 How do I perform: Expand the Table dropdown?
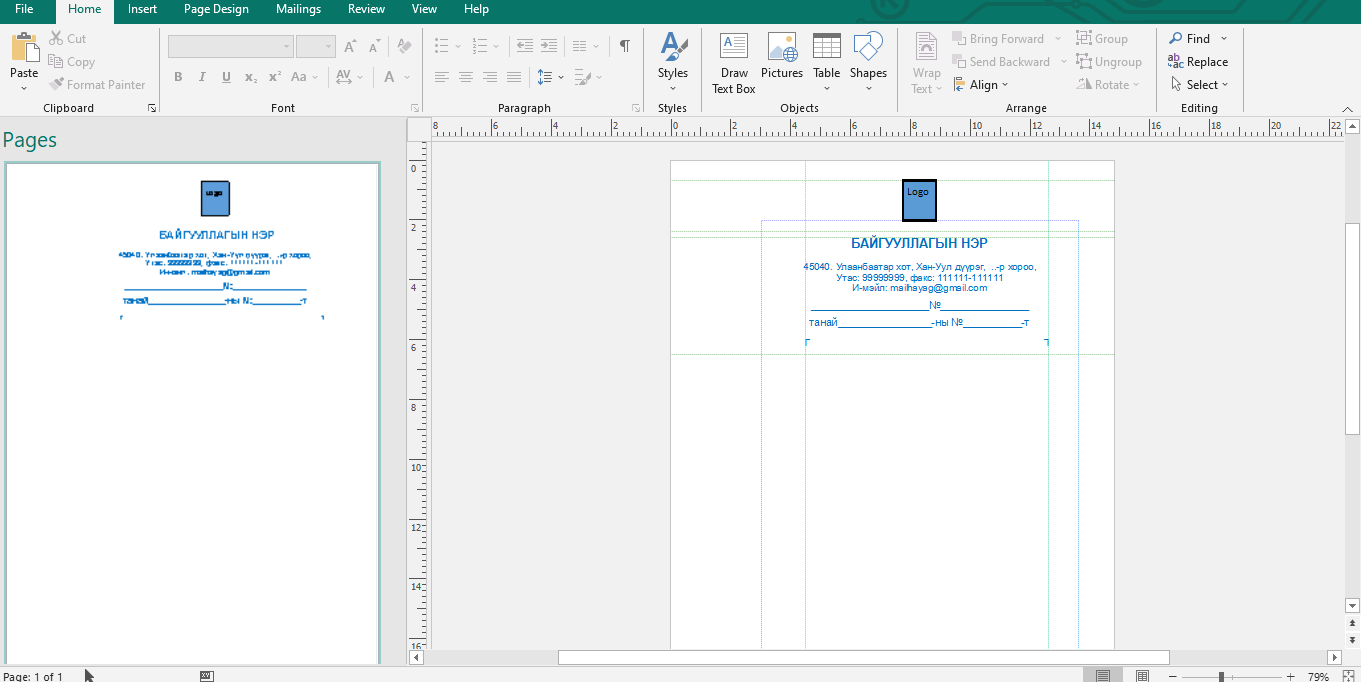(x=826, y=88)
